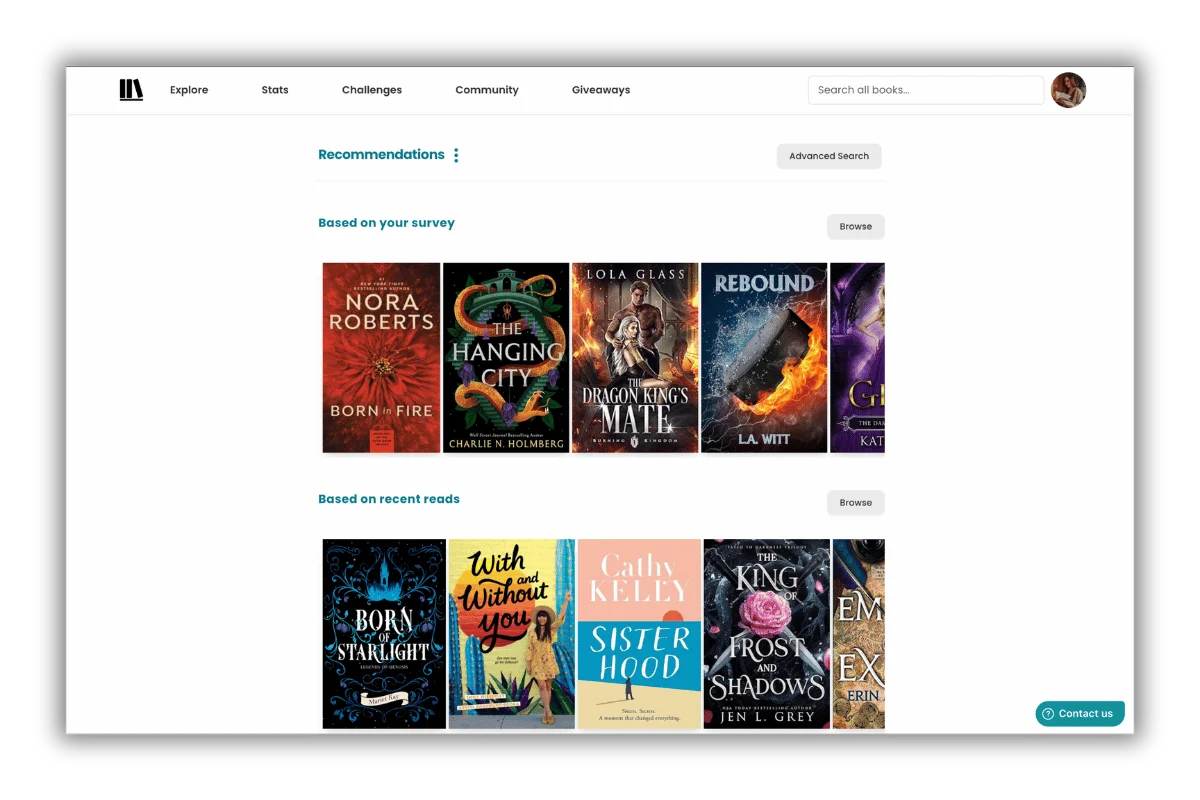1200x800 pixels.
Task: Open the Giveaways section
Action: point(600,89)
